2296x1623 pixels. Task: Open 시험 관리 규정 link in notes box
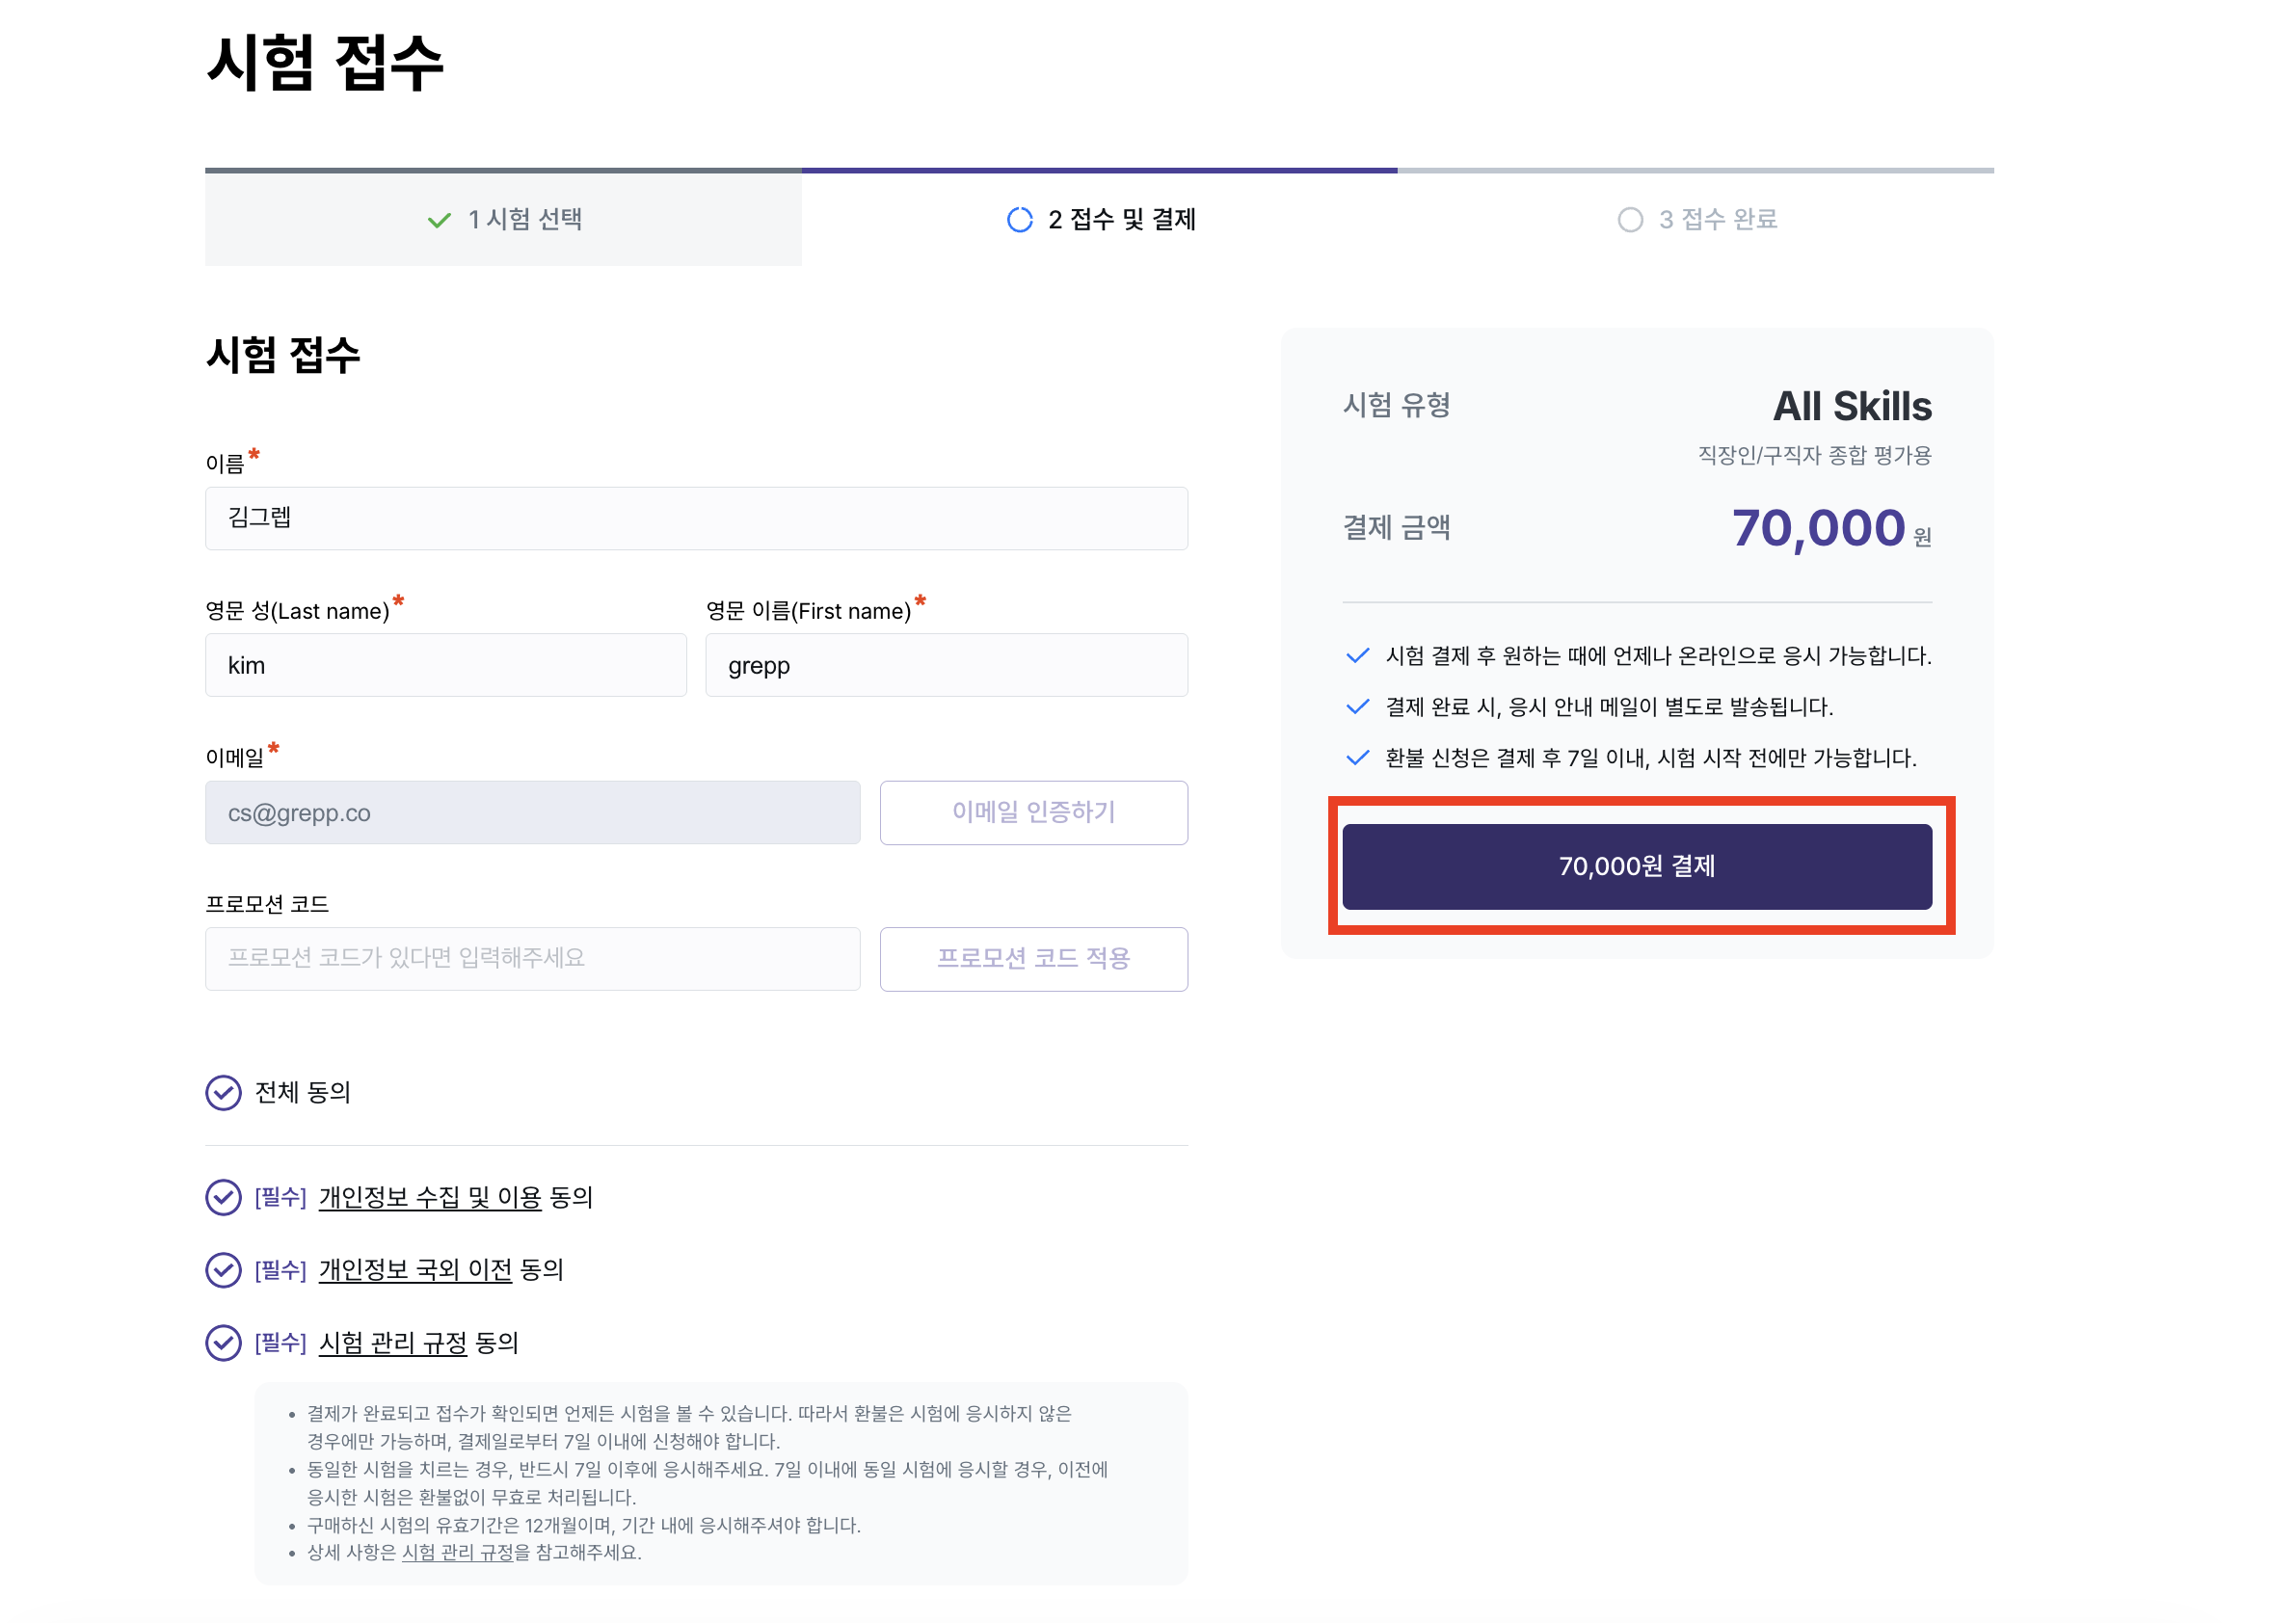point(458,1552)
